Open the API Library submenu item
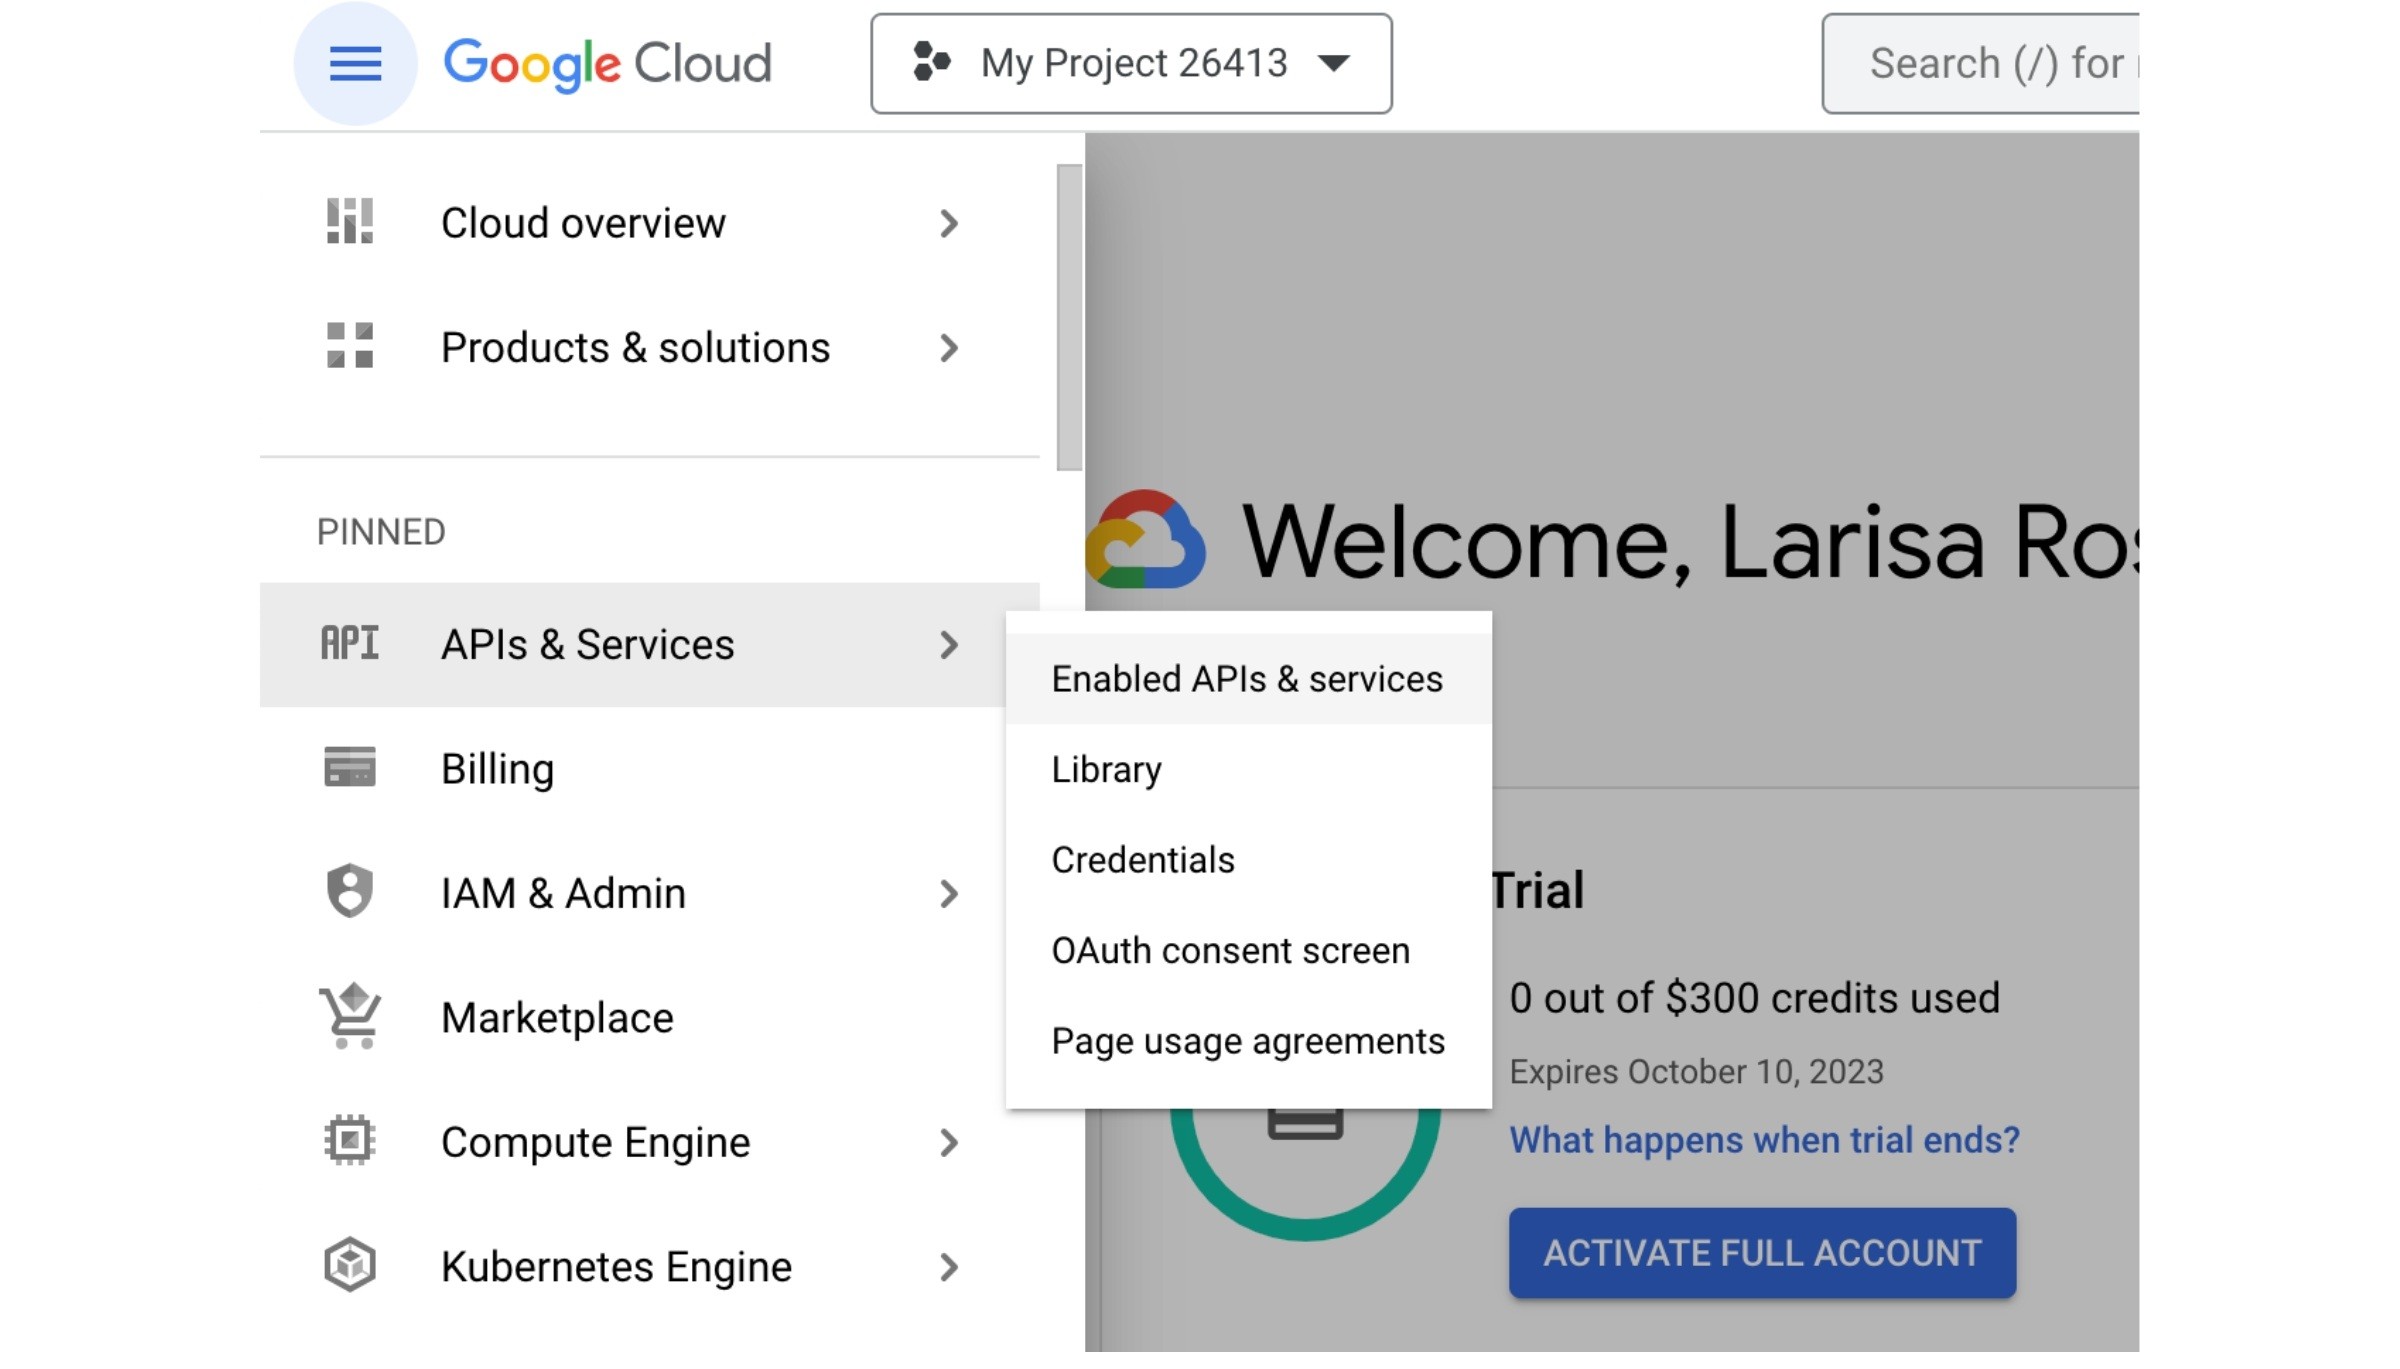This screenshot has height=1369, width=2400. pyautogui.click(x=1248, y=770)
